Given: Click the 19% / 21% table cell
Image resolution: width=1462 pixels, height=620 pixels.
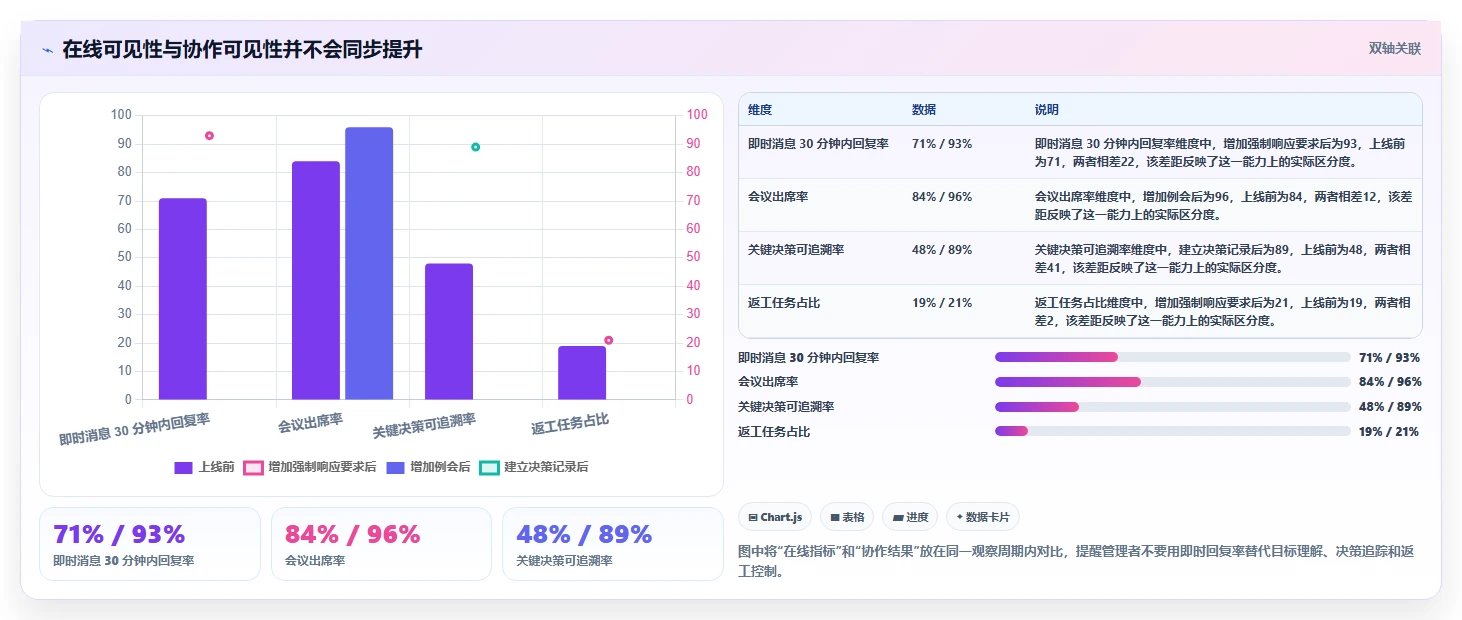Looking at the screenshot, I should (942, 303).
